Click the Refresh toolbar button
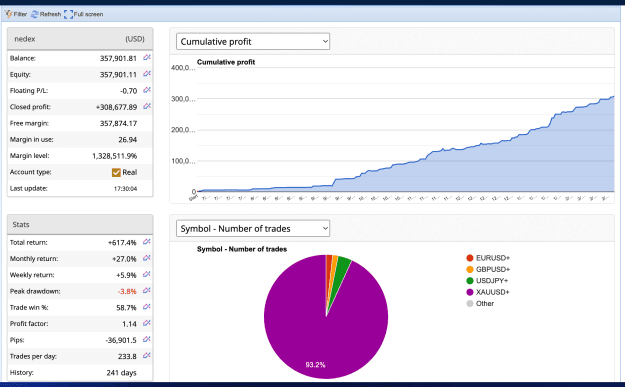The image size is (625, 387). pos(46,14)
